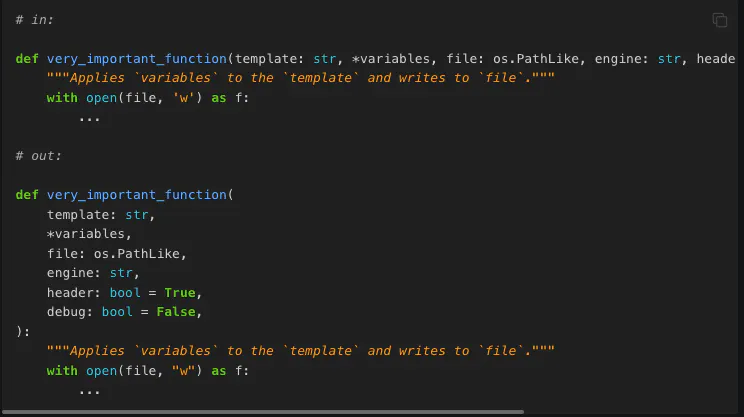Click the '*variables,' parameter line
Image resolution: width=744 pixels, height=417 pixels.
tap(89, 234)
